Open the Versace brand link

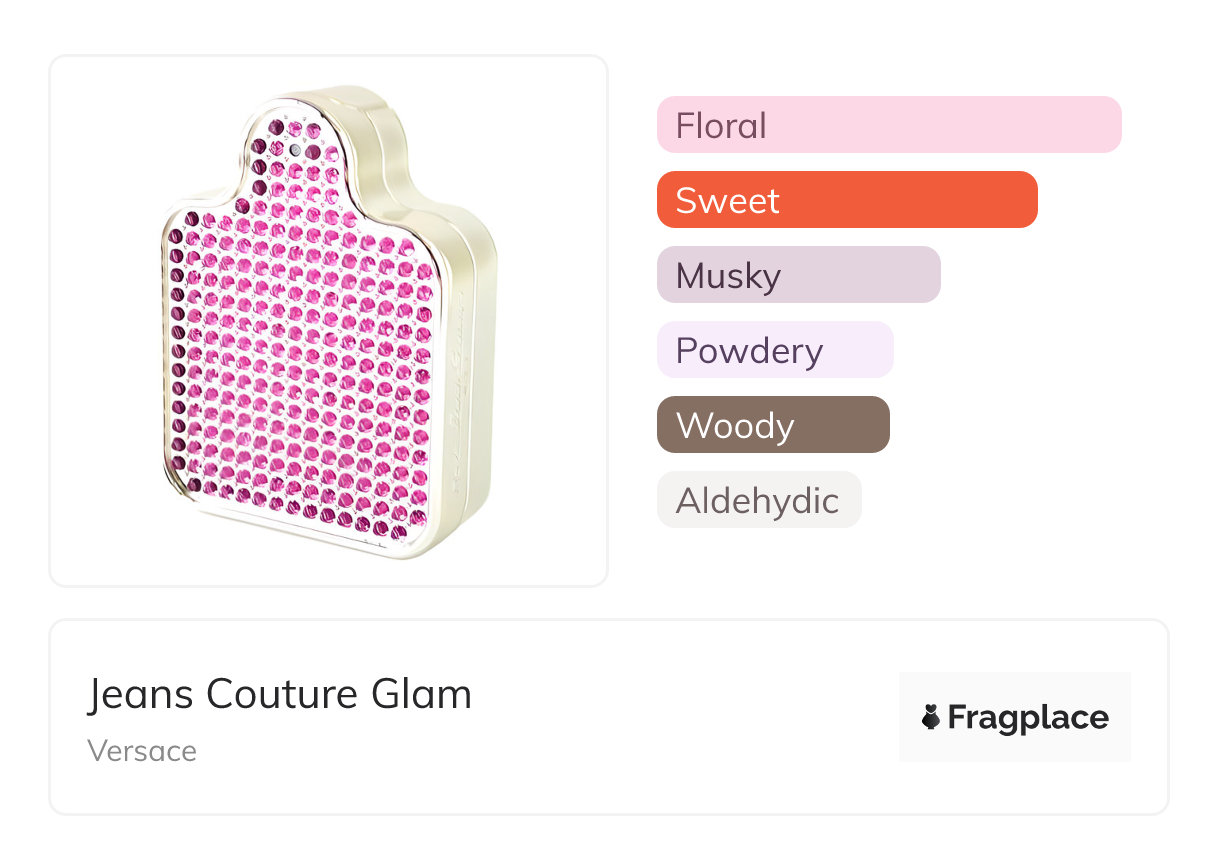point(142,751)
